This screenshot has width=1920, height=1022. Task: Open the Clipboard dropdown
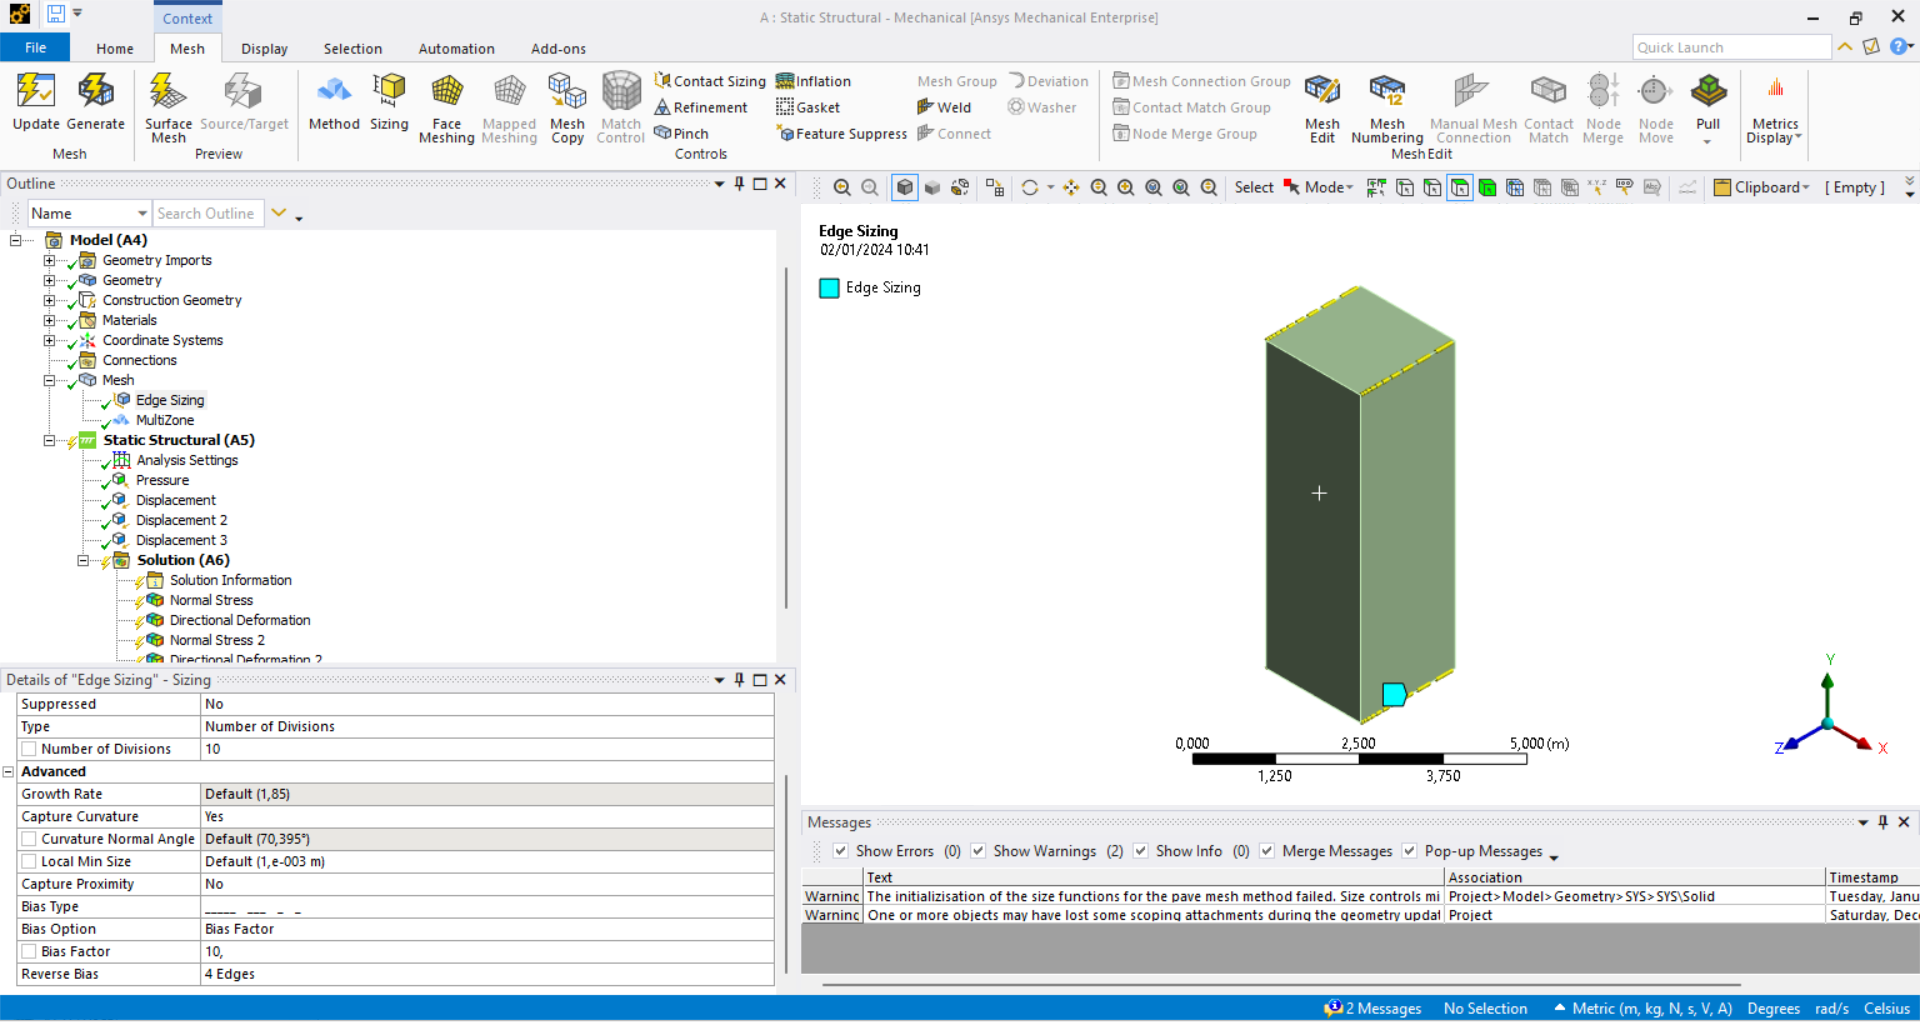pos(1761,187)
